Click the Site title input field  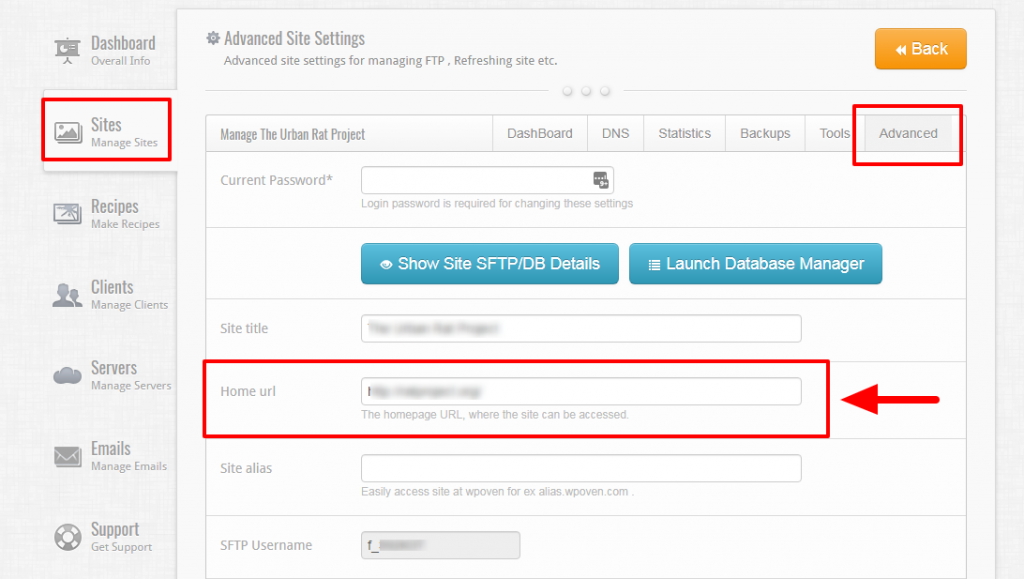581,328
